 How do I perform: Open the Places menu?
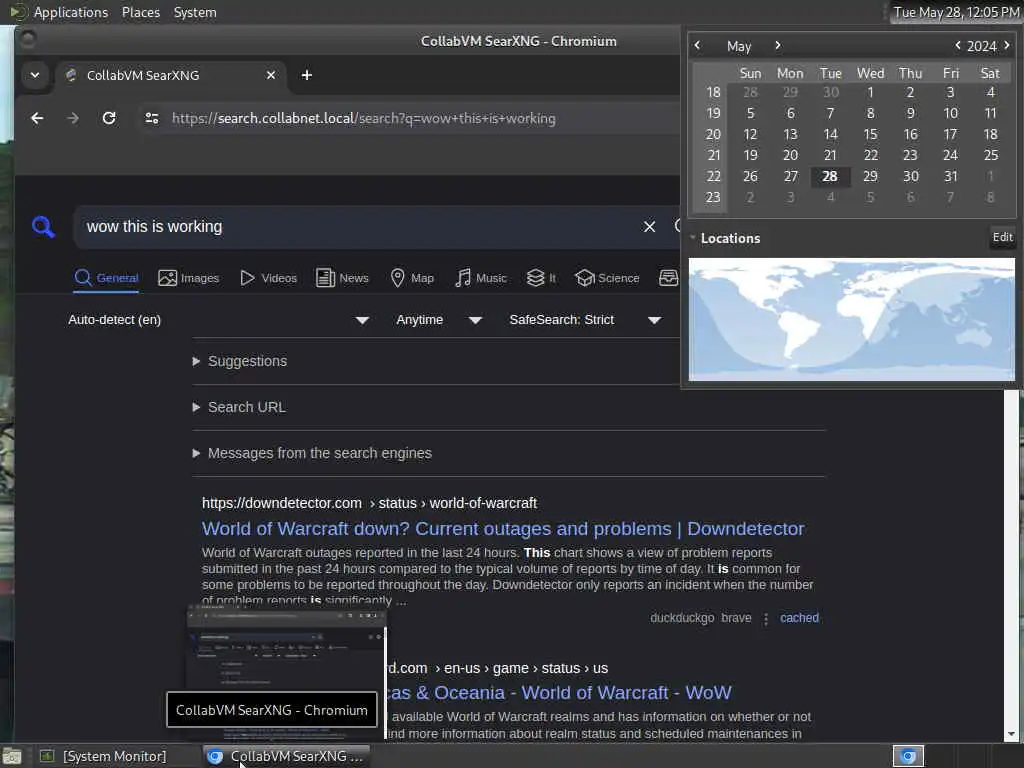point(140,12)
